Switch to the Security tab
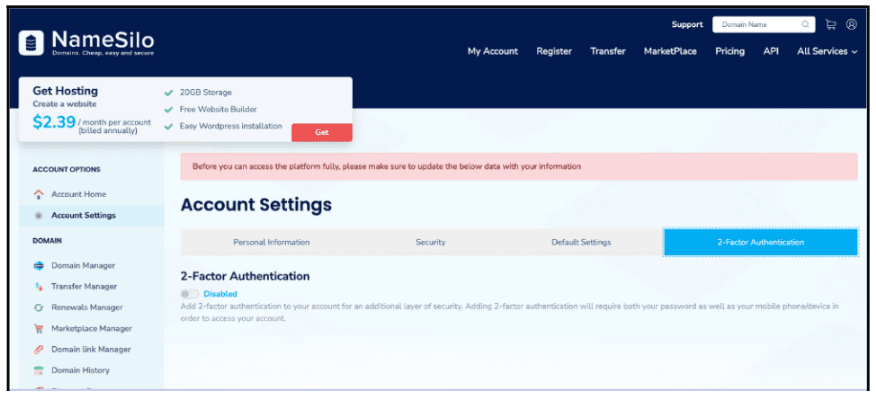The image size is (876, 396). [430, 242]
